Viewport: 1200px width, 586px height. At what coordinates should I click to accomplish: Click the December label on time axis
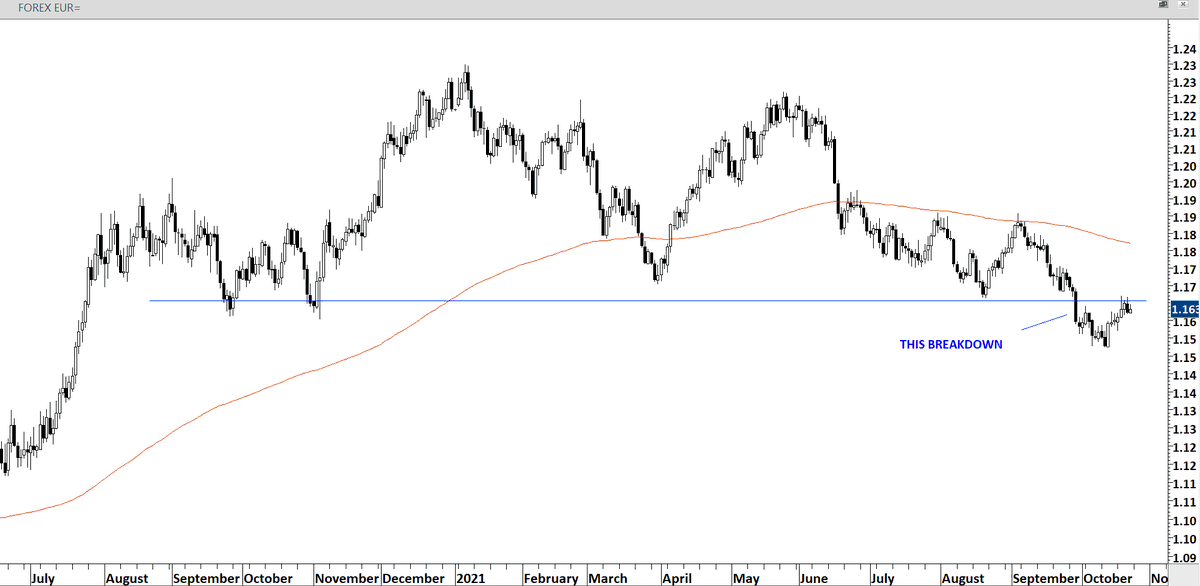pos(415,578)
